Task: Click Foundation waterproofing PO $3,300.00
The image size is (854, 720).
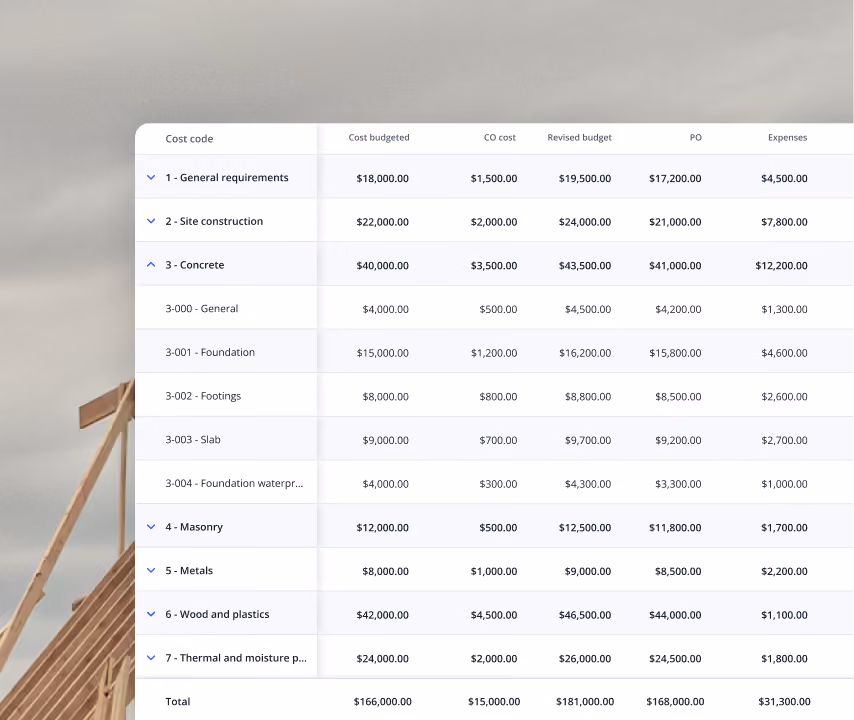Action: (x=678, y=484)
